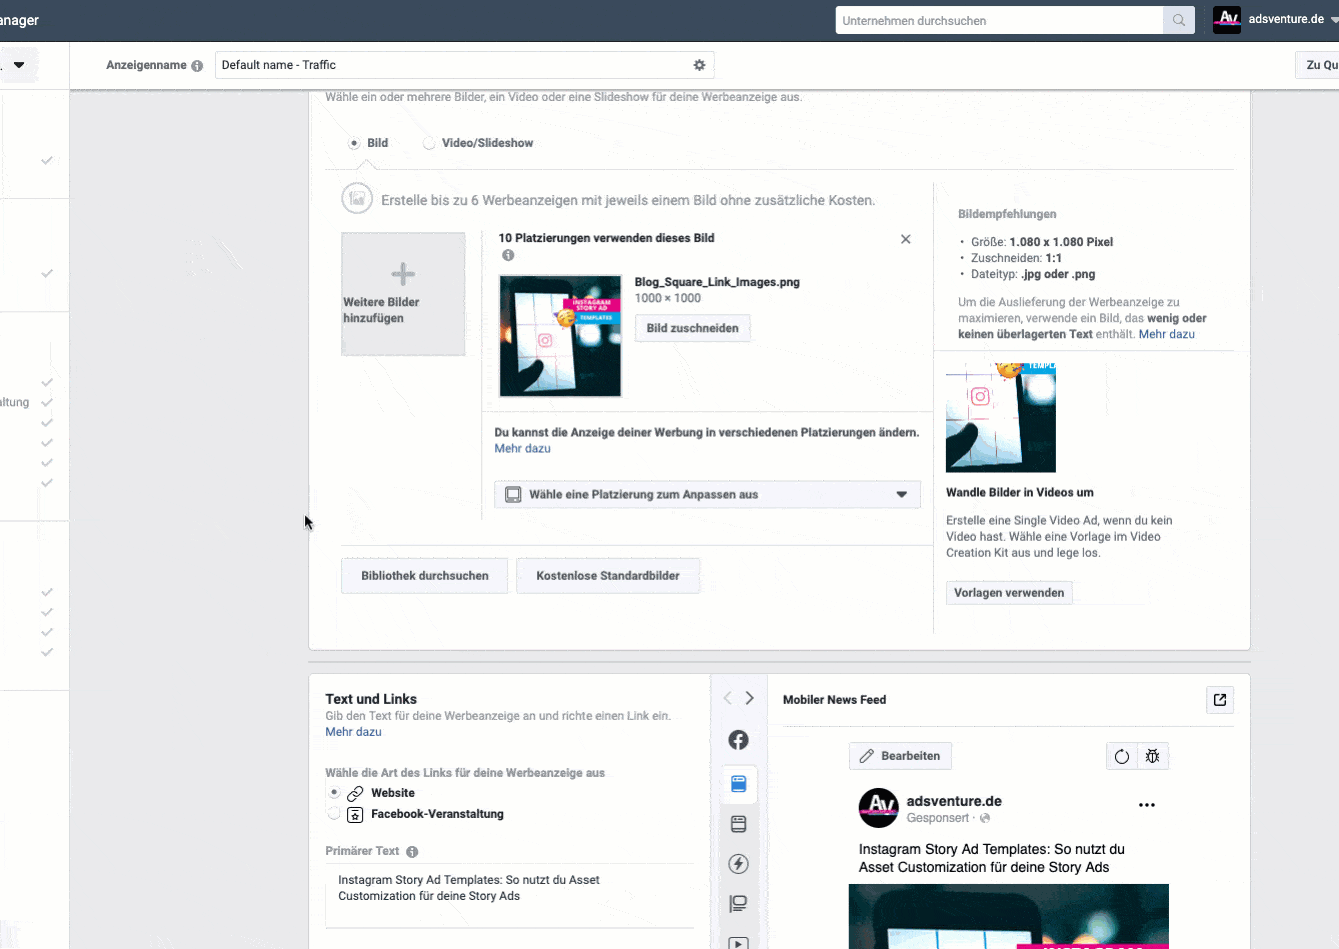Screen dimensions: 1339x949
Task: Select Facebook logo preview icon
Action: 738,740
